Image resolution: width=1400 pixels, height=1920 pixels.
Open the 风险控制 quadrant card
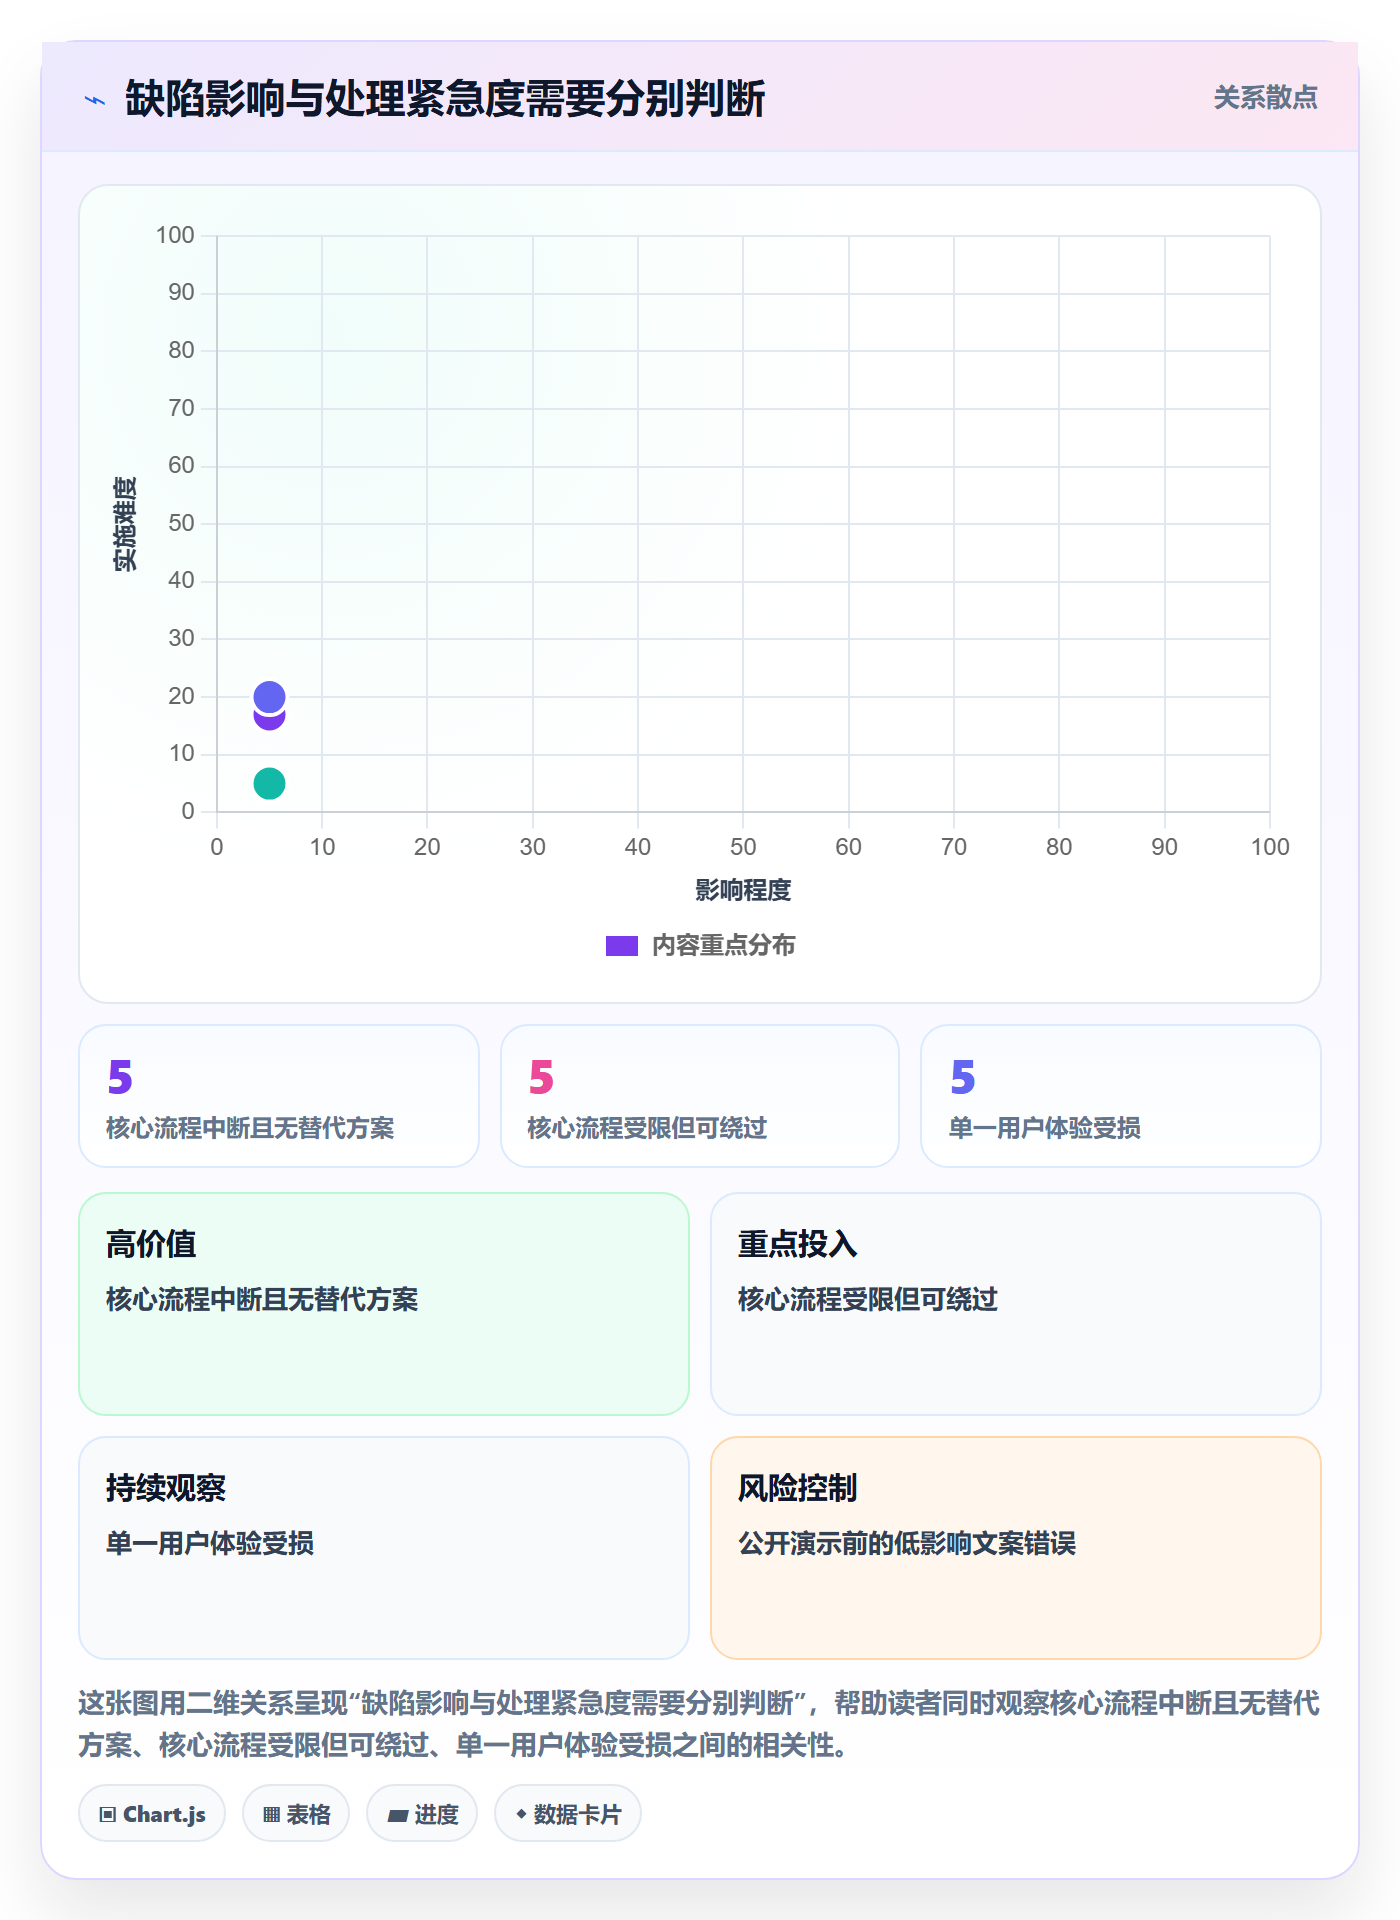1015,1547
